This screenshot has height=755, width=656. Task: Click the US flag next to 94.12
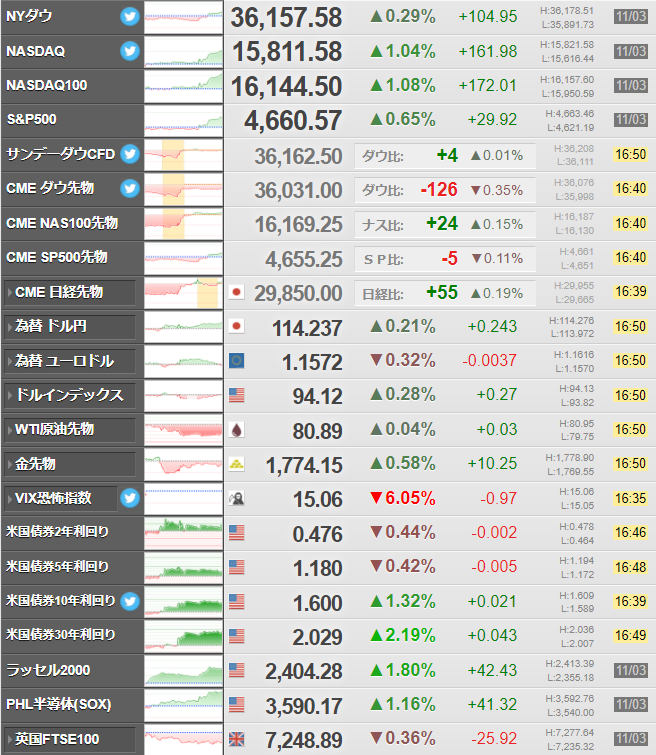236,395
